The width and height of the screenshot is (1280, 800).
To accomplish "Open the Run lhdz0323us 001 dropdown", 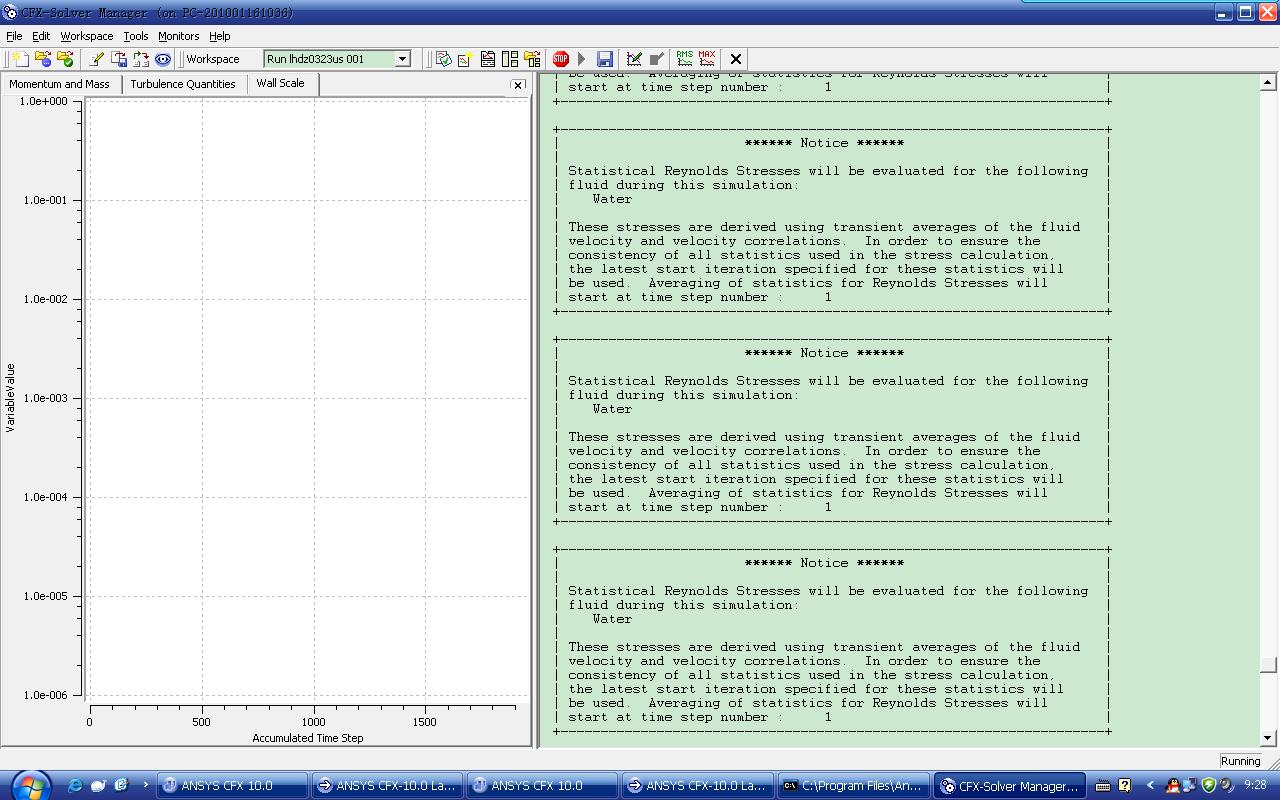I will coord(402,59).
